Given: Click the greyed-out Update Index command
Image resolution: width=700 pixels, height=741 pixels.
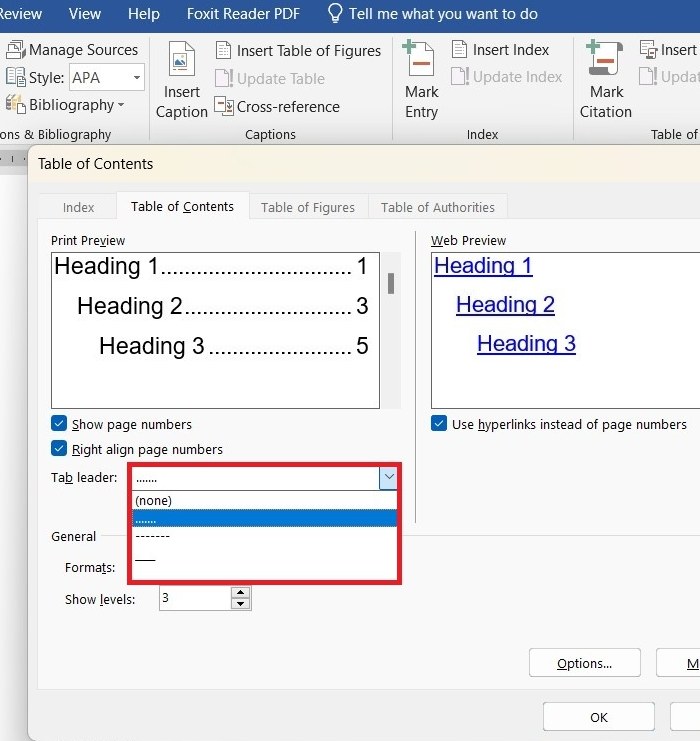Looking at the screenshot, I should [506, 77].
